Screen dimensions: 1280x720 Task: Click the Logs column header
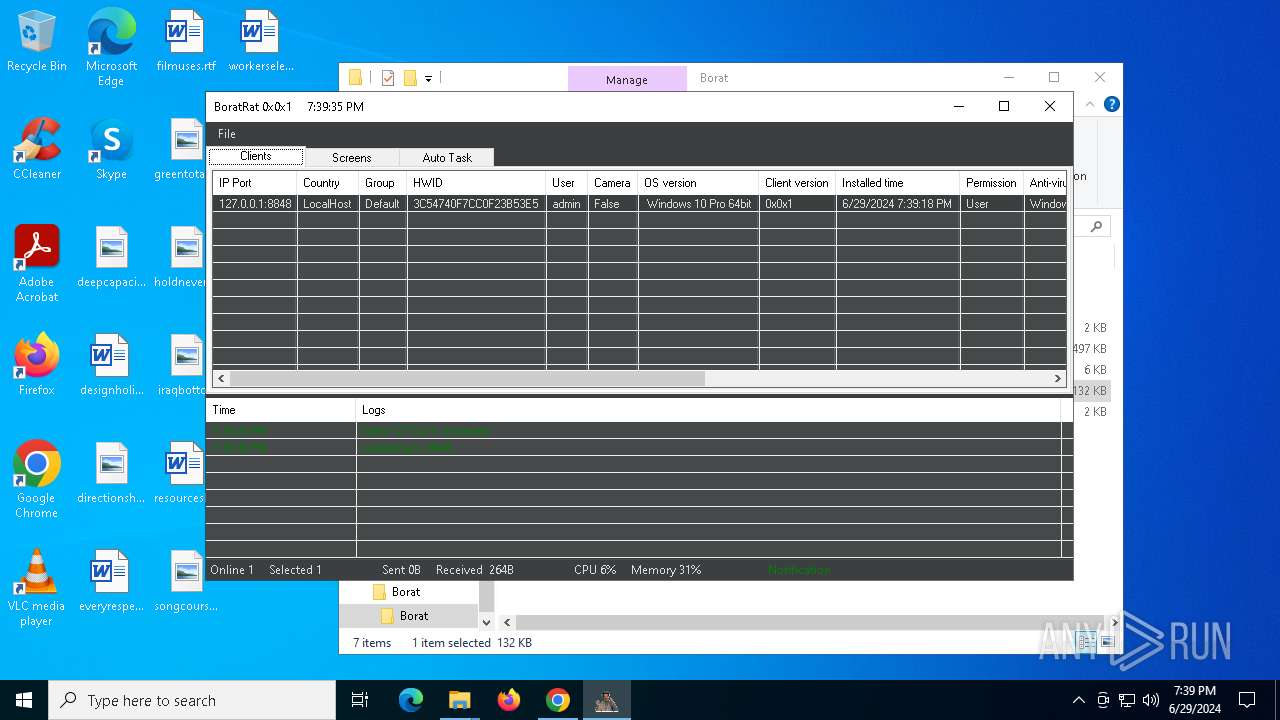click(708, 410)
